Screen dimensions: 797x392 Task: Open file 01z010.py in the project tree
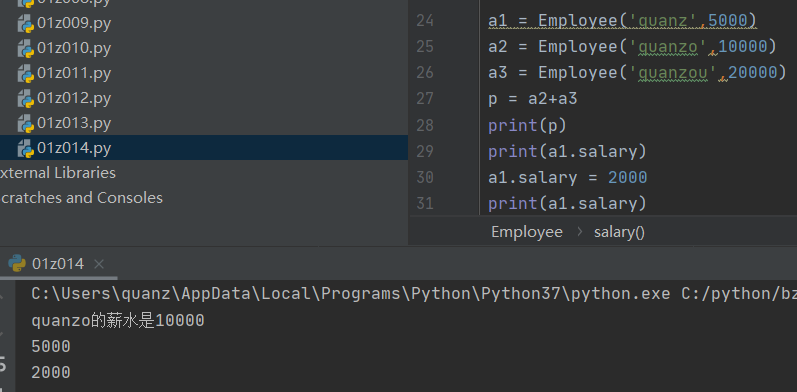74,48
